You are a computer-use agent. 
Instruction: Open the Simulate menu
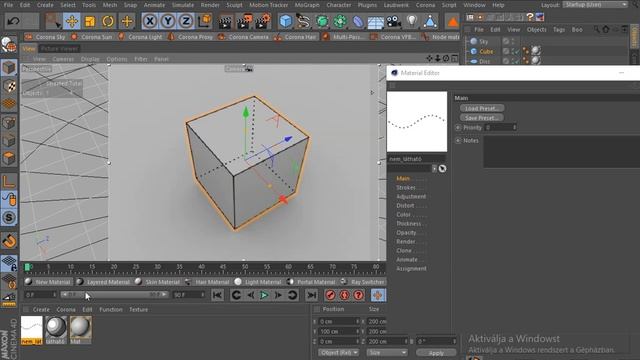click(182, 5)
